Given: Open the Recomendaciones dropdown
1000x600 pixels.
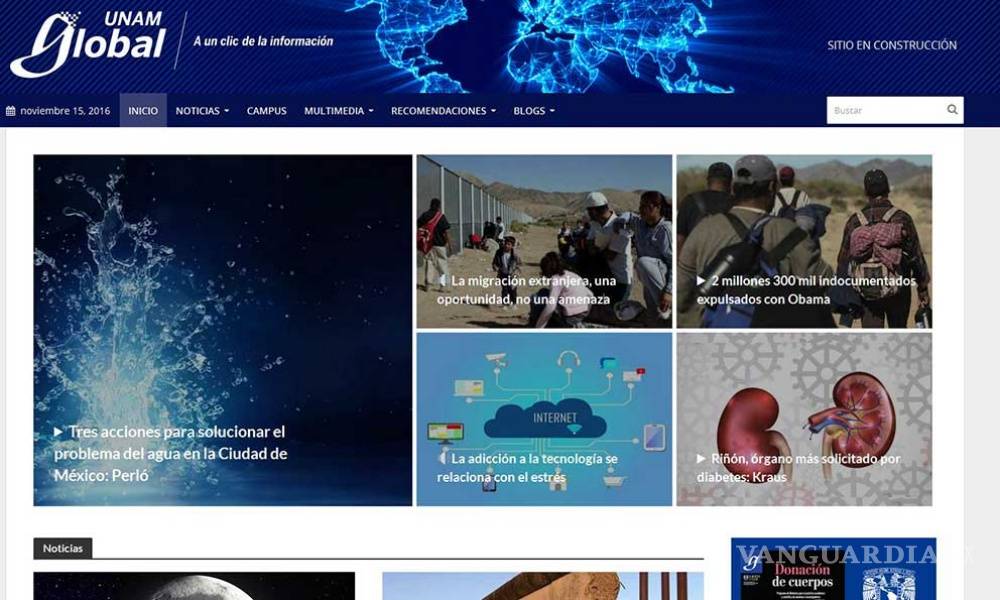Looking at the screenshot, I should click(443, 111).
